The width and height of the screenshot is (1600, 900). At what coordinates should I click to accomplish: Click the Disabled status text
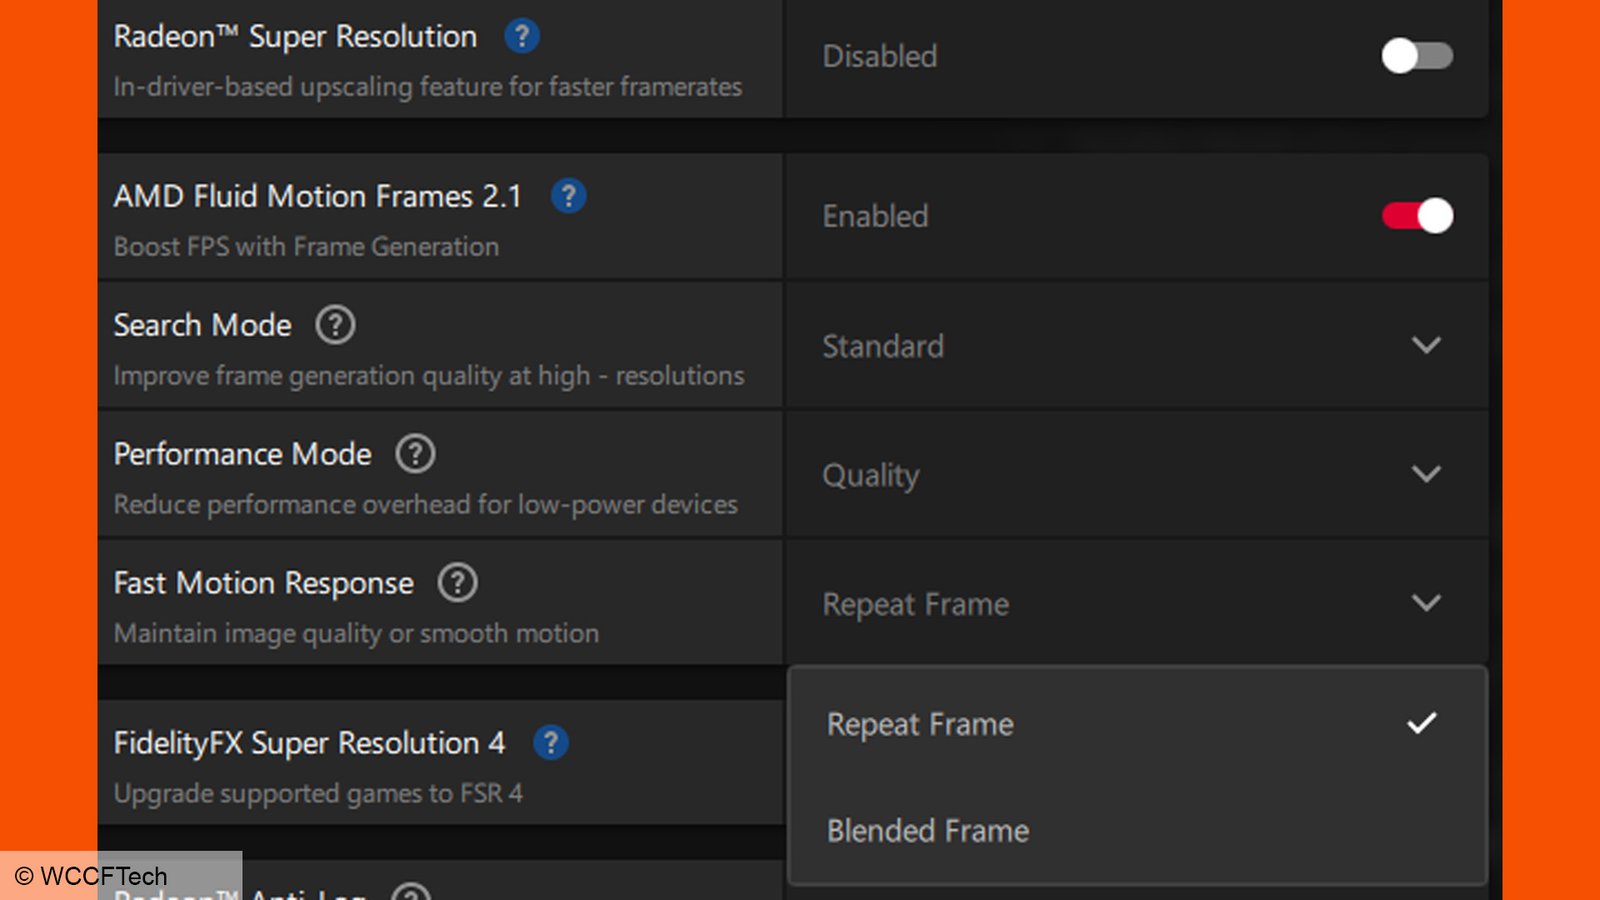[x=880, y=56]
